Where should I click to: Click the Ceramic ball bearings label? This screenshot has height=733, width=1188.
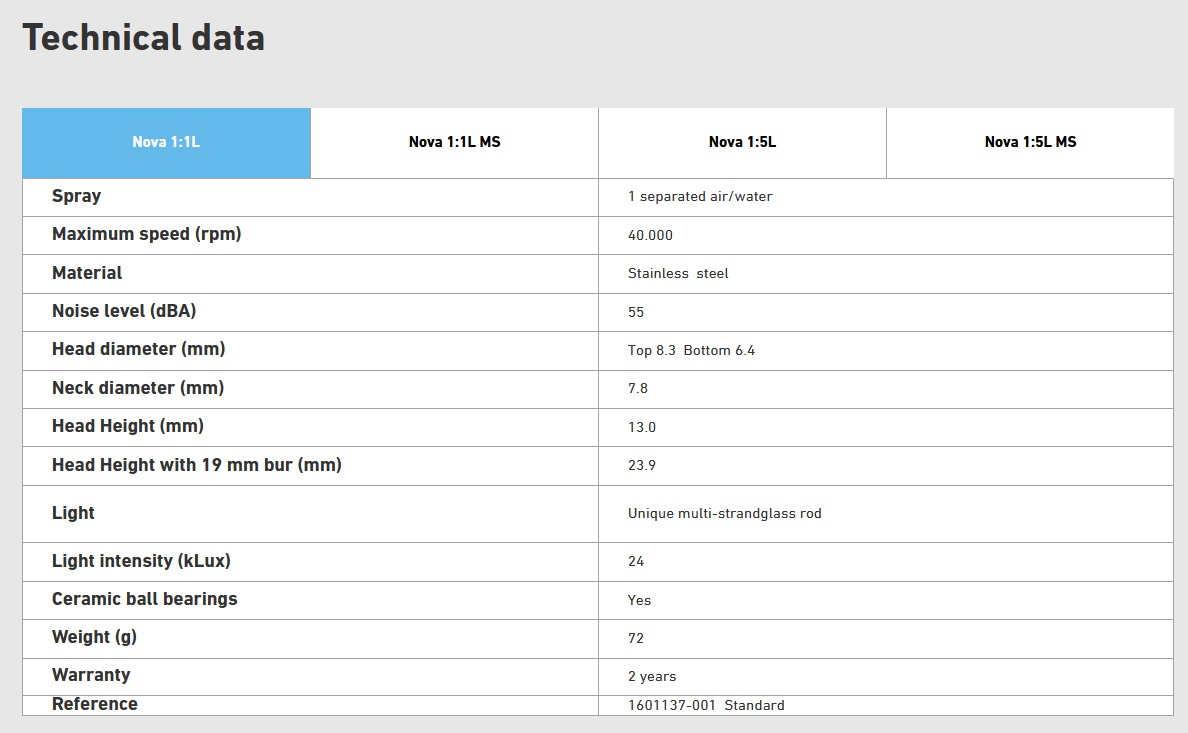pos(145,599)
